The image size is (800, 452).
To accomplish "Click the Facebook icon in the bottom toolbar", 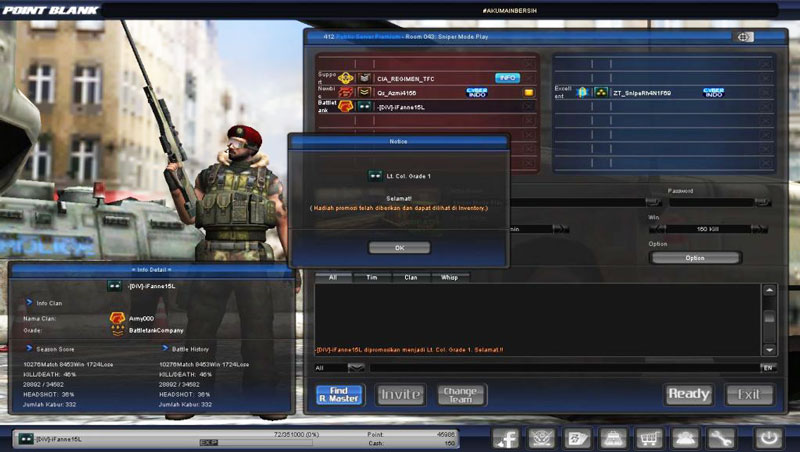I will pos(508,438).
